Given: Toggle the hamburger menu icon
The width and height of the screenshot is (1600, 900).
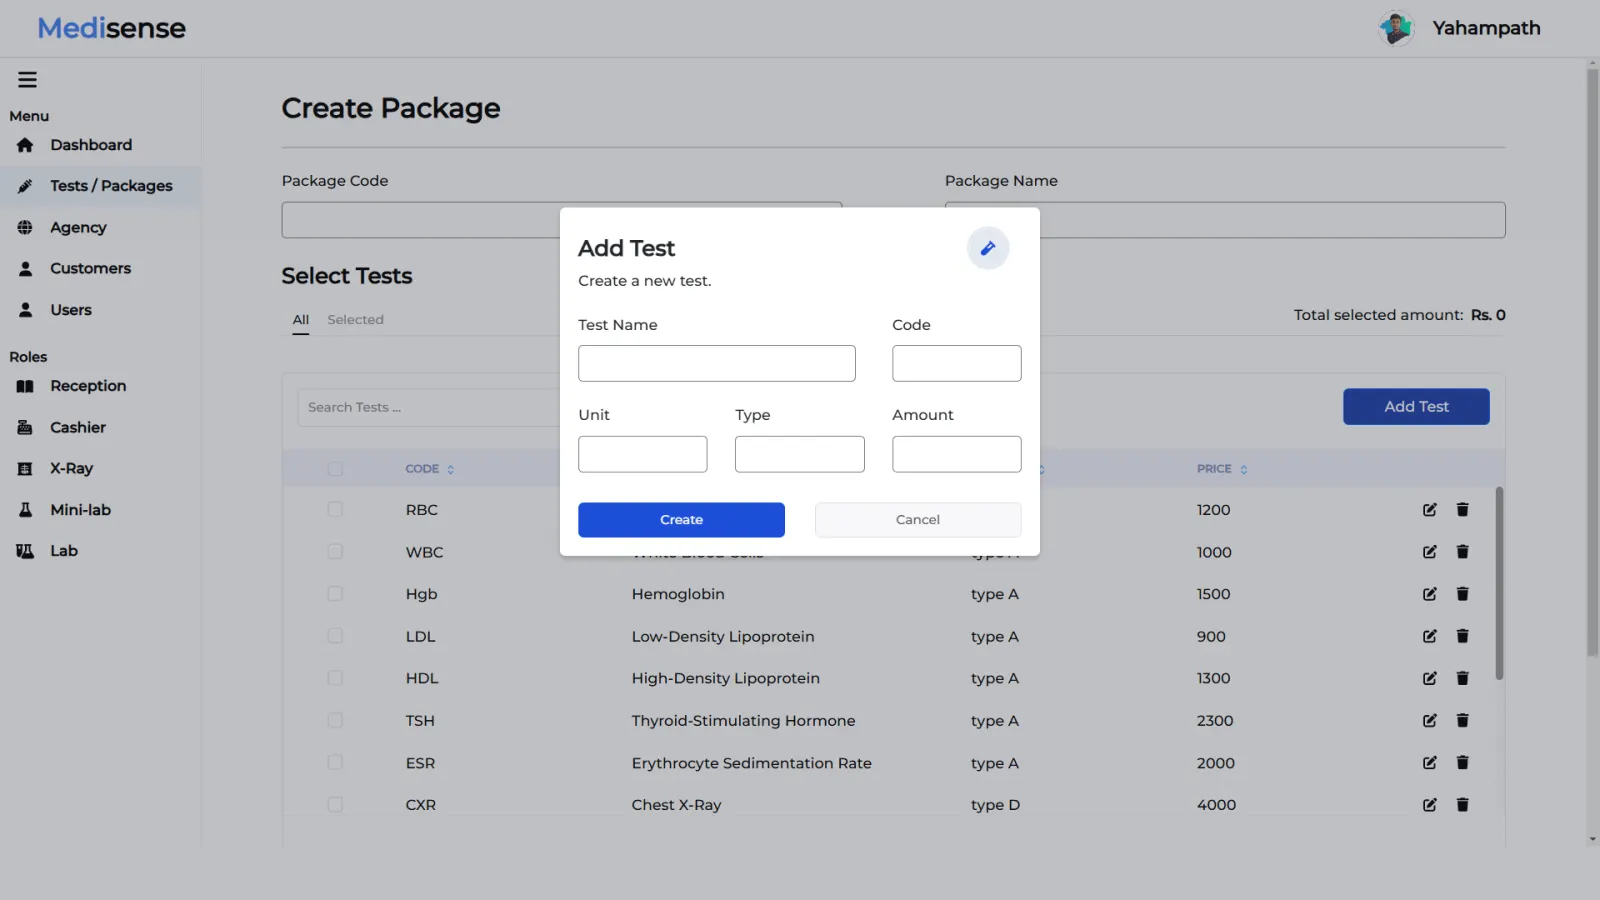Looking at the screenshot, I should (27, 80).
